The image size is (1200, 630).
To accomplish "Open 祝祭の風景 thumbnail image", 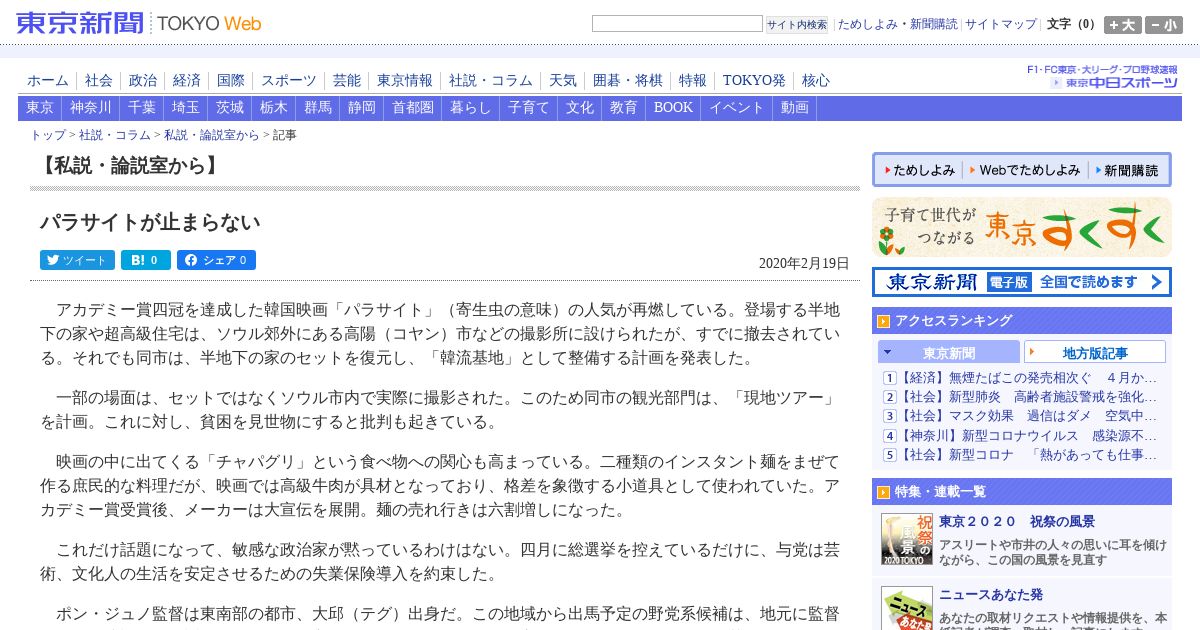I will (906, 539).
